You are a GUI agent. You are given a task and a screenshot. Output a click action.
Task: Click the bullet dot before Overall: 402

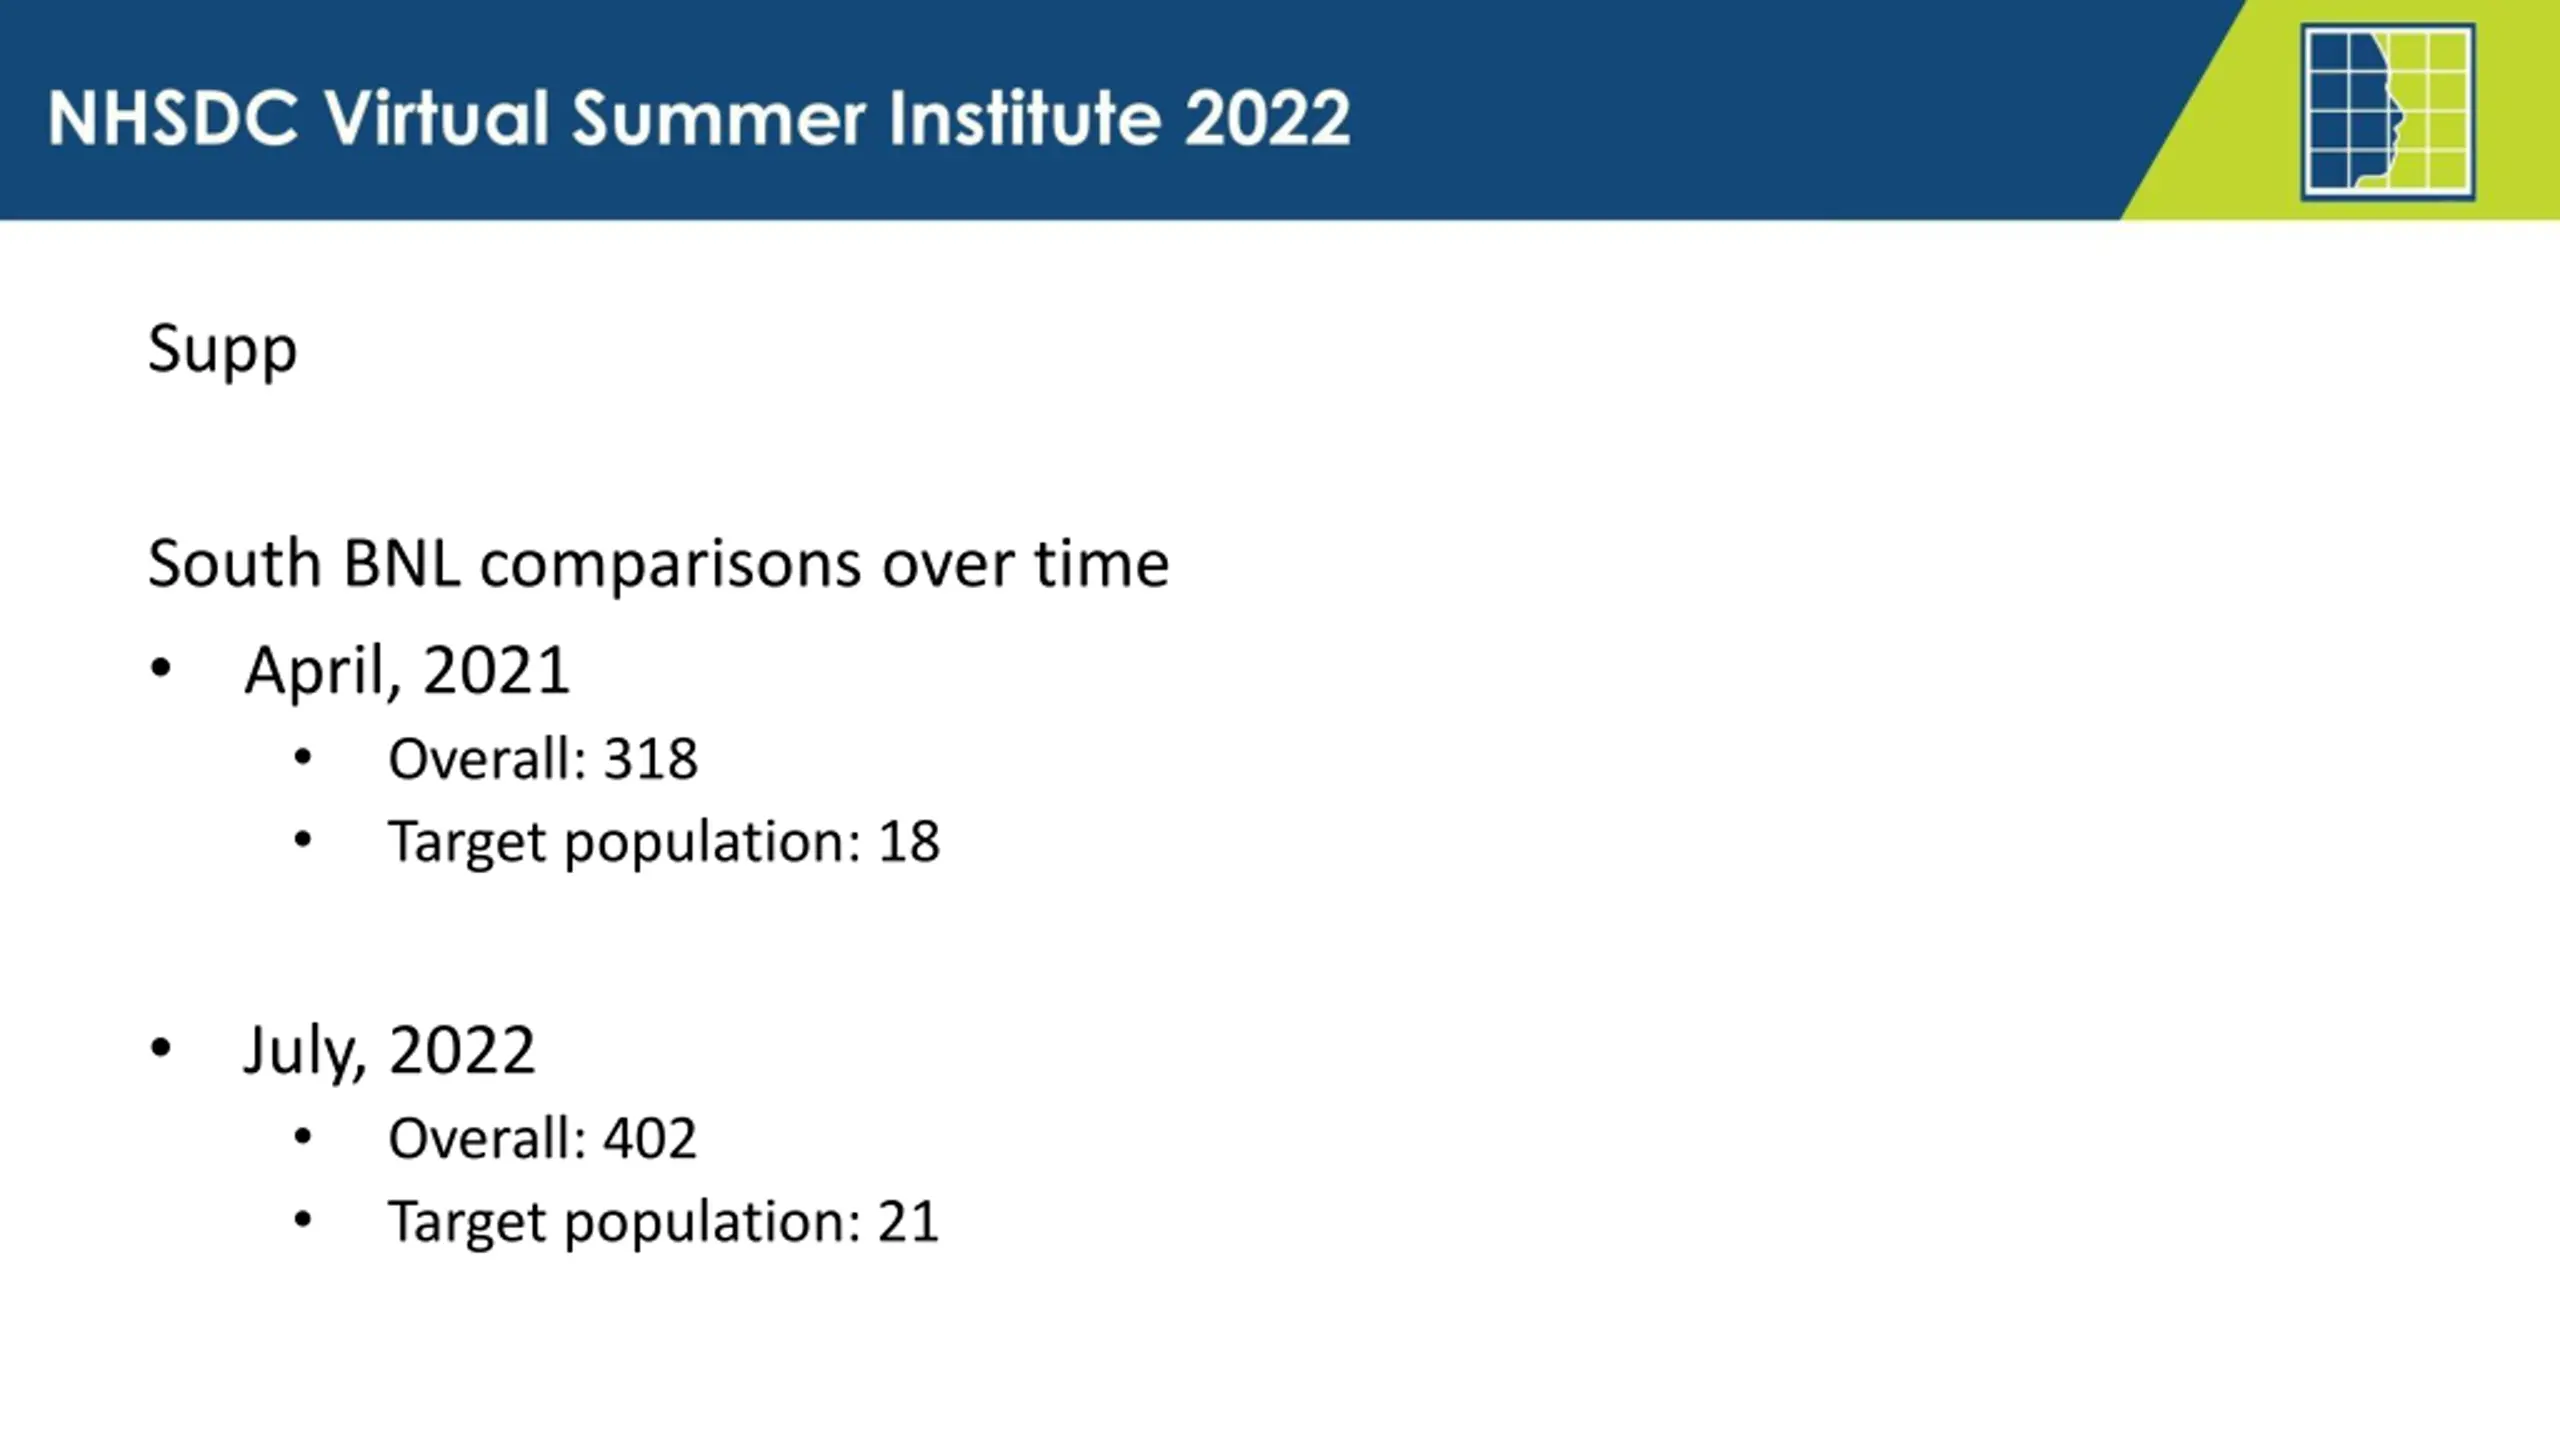(303, 1136)
